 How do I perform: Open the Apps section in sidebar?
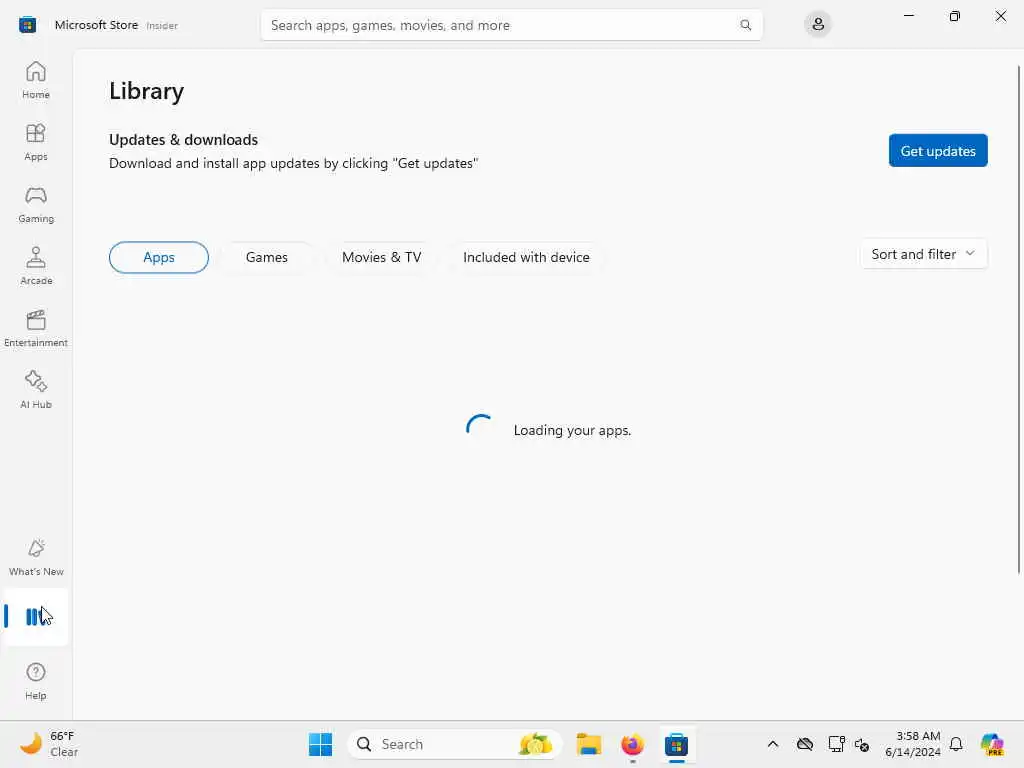point(36,142)
